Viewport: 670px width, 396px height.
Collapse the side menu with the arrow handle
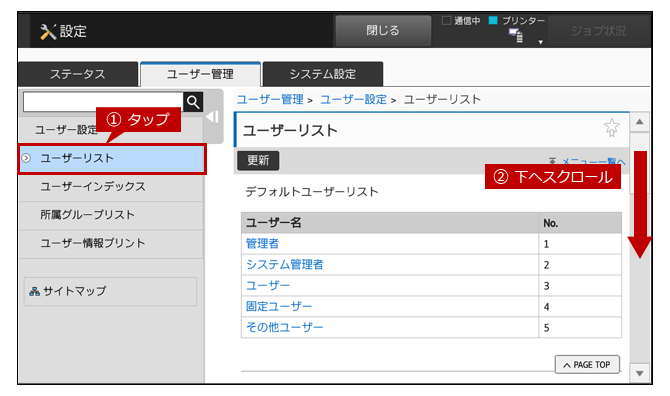click(x=213, y=117)
